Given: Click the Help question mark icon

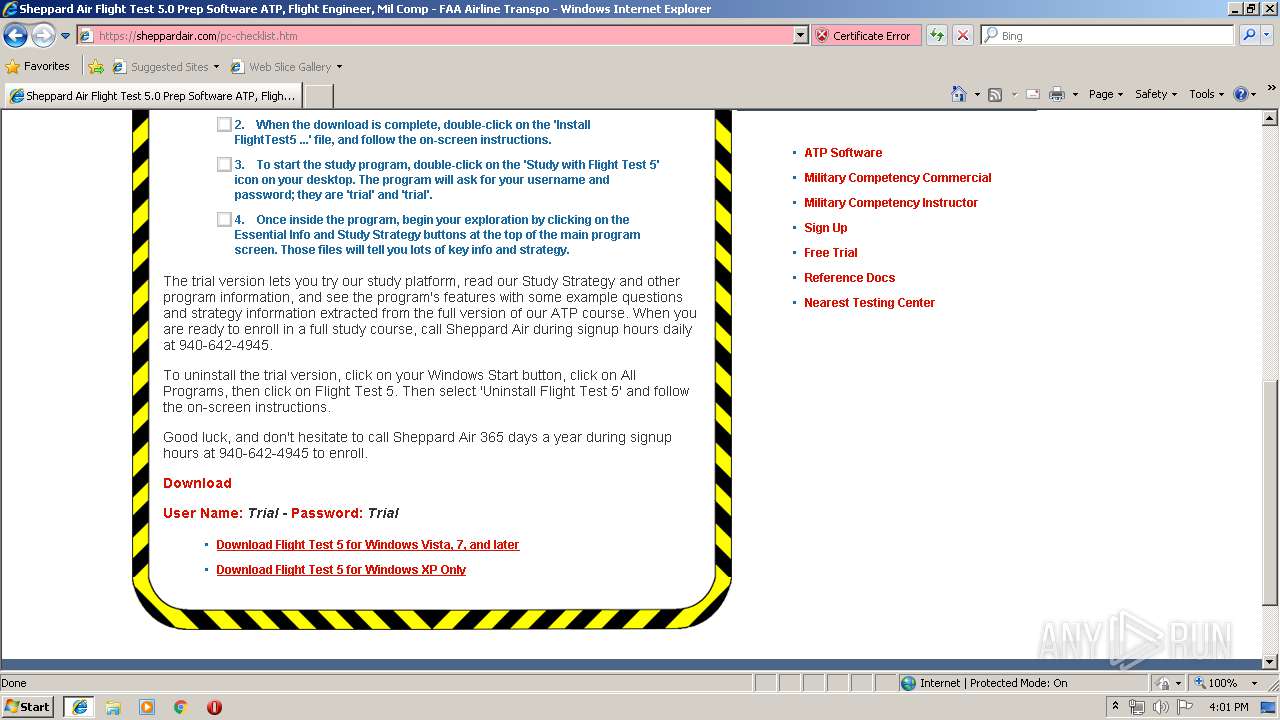Looking at the screenshot, I should click(x=1241, y=94).
